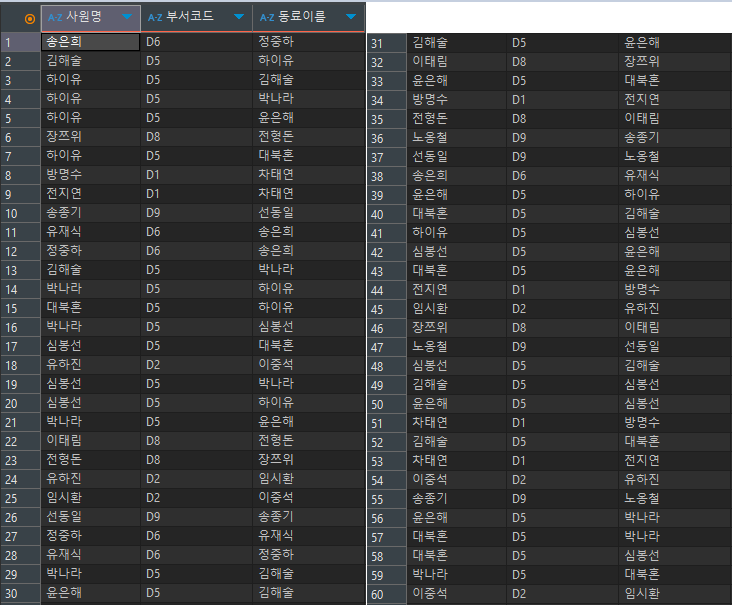Open the 동료이름 column filter dropdown arrow
This screenshot has width=732, height=606.
click(x=351, y=17)
